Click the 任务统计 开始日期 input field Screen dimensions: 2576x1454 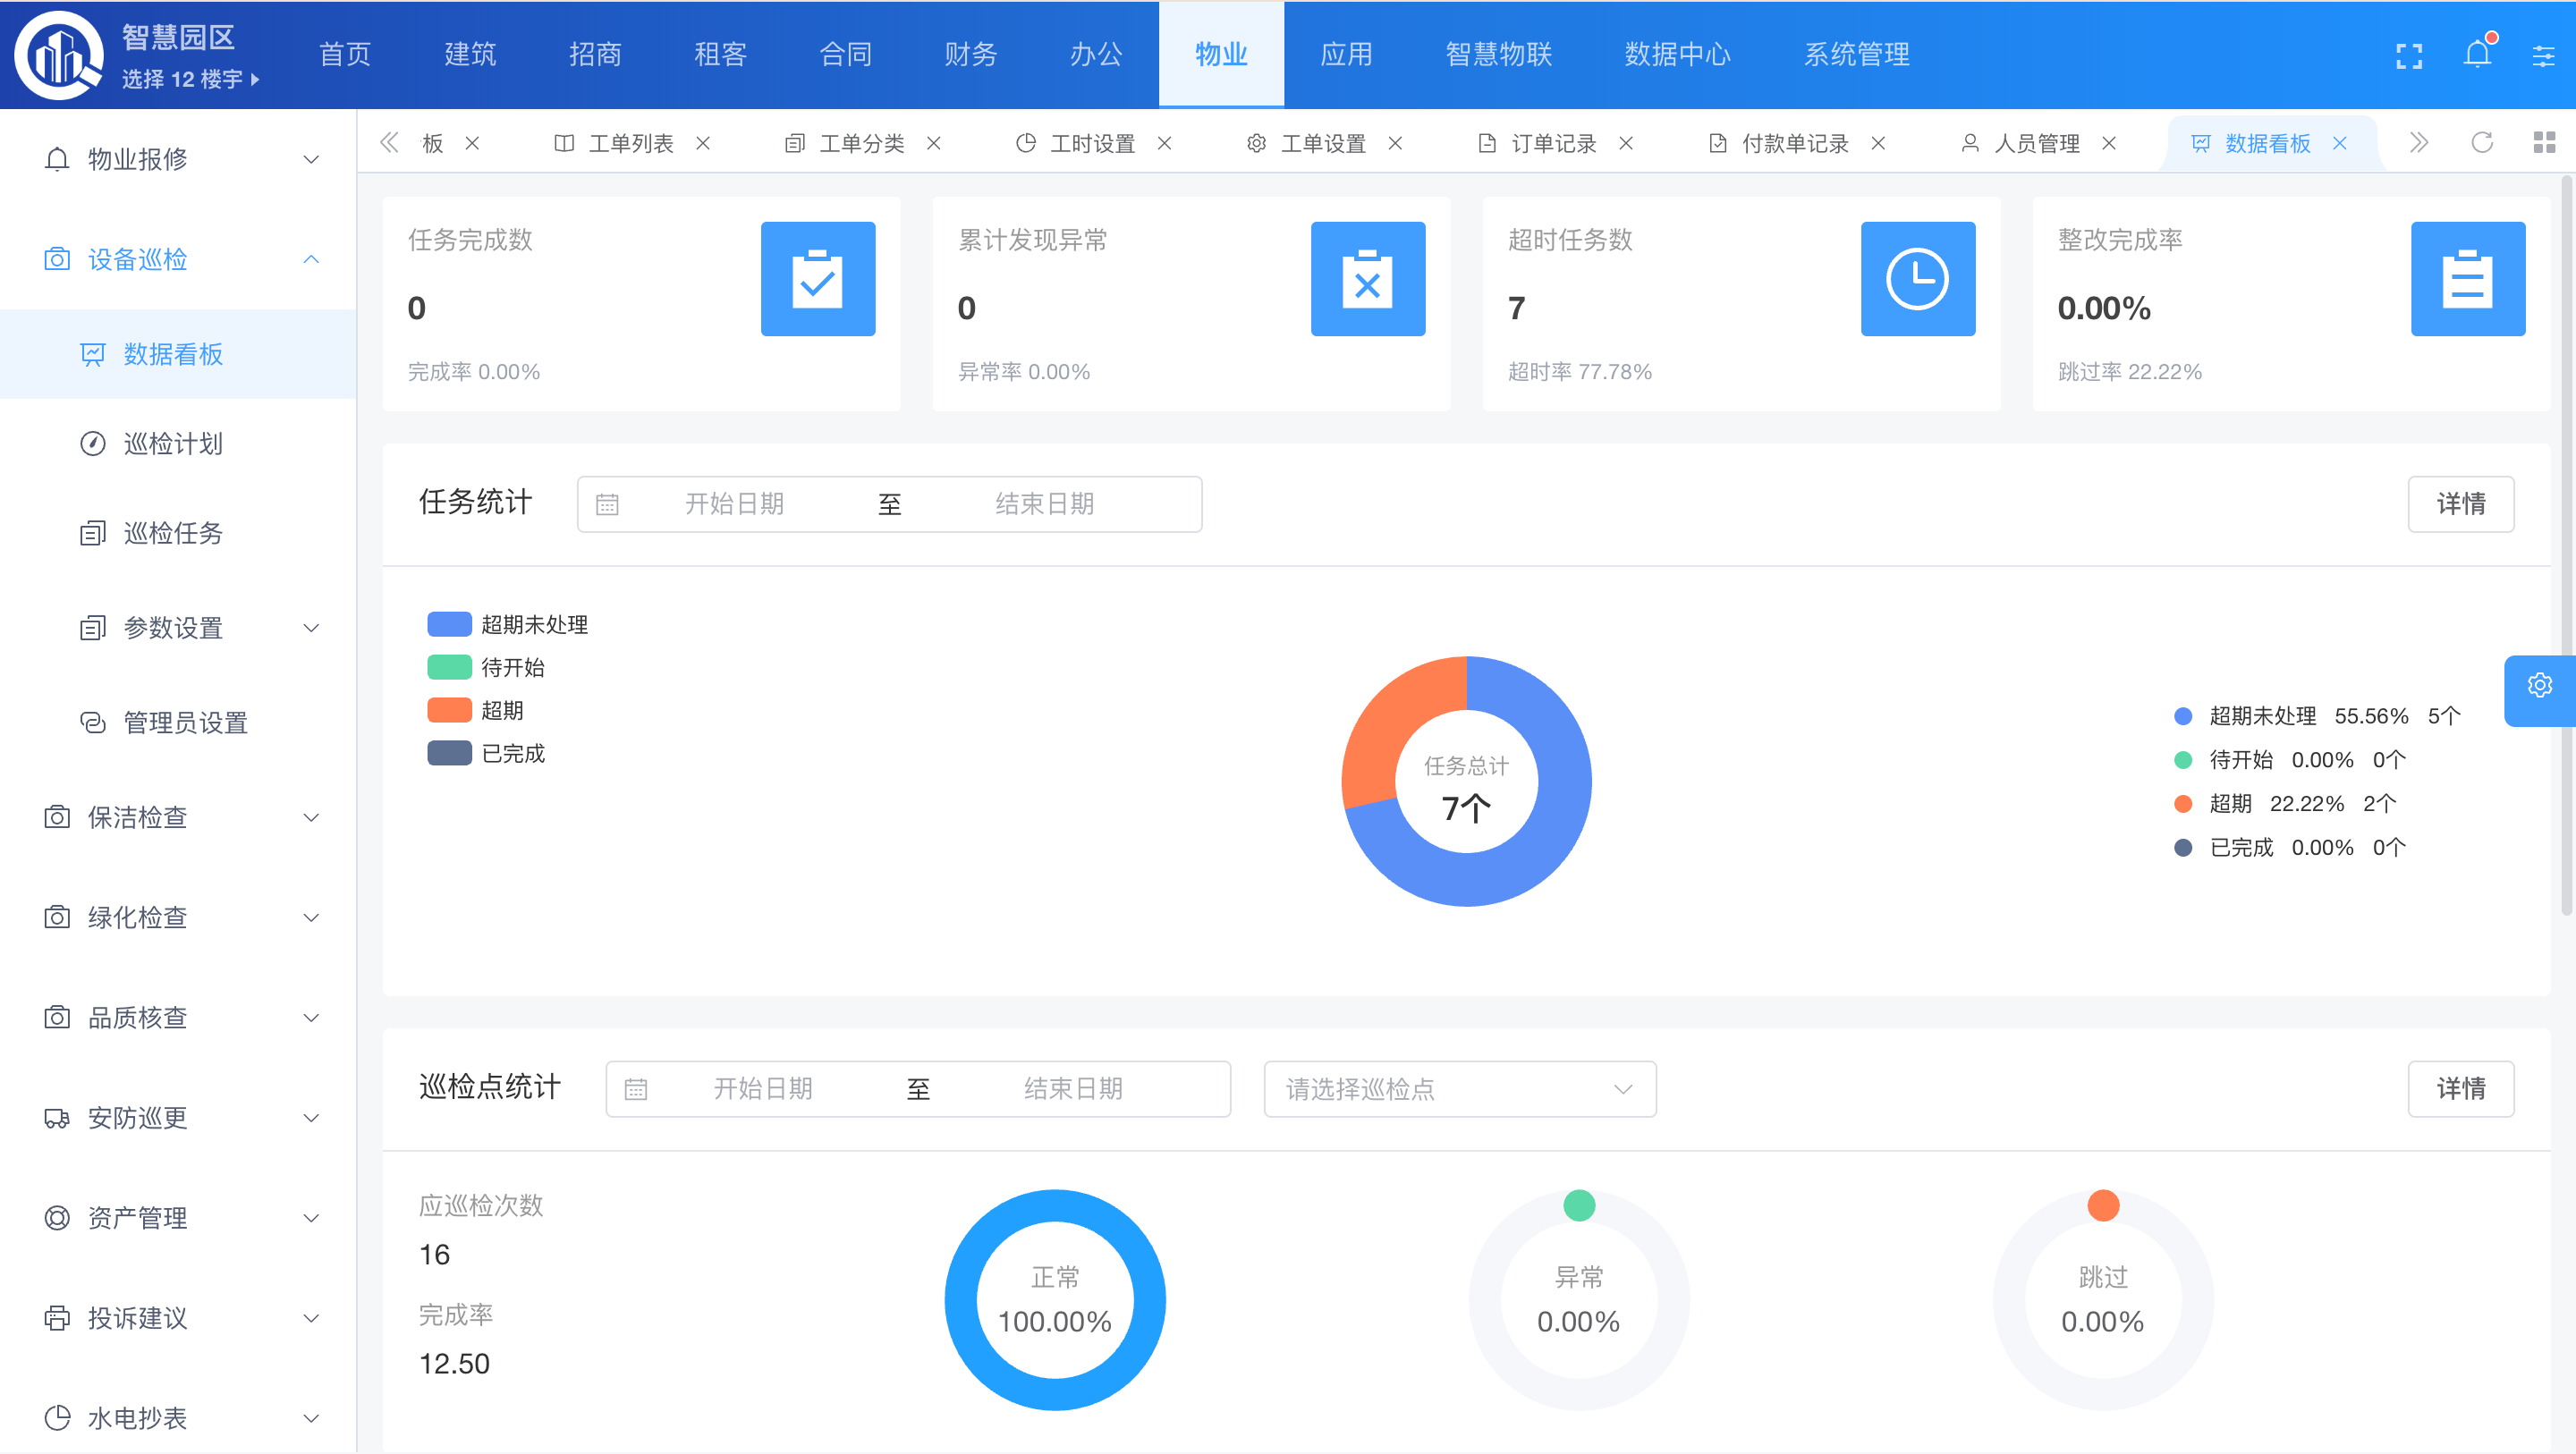734,504
